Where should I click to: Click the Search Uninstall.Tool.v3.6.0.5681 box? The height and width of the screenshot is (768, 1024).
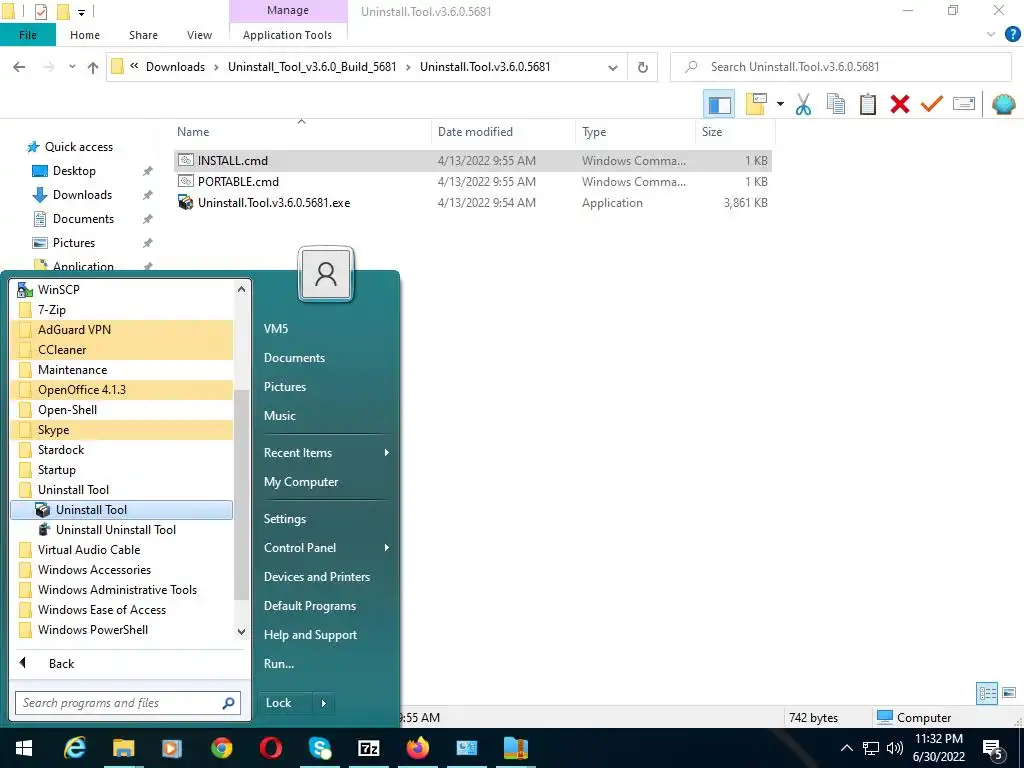(x=842, y=67)
